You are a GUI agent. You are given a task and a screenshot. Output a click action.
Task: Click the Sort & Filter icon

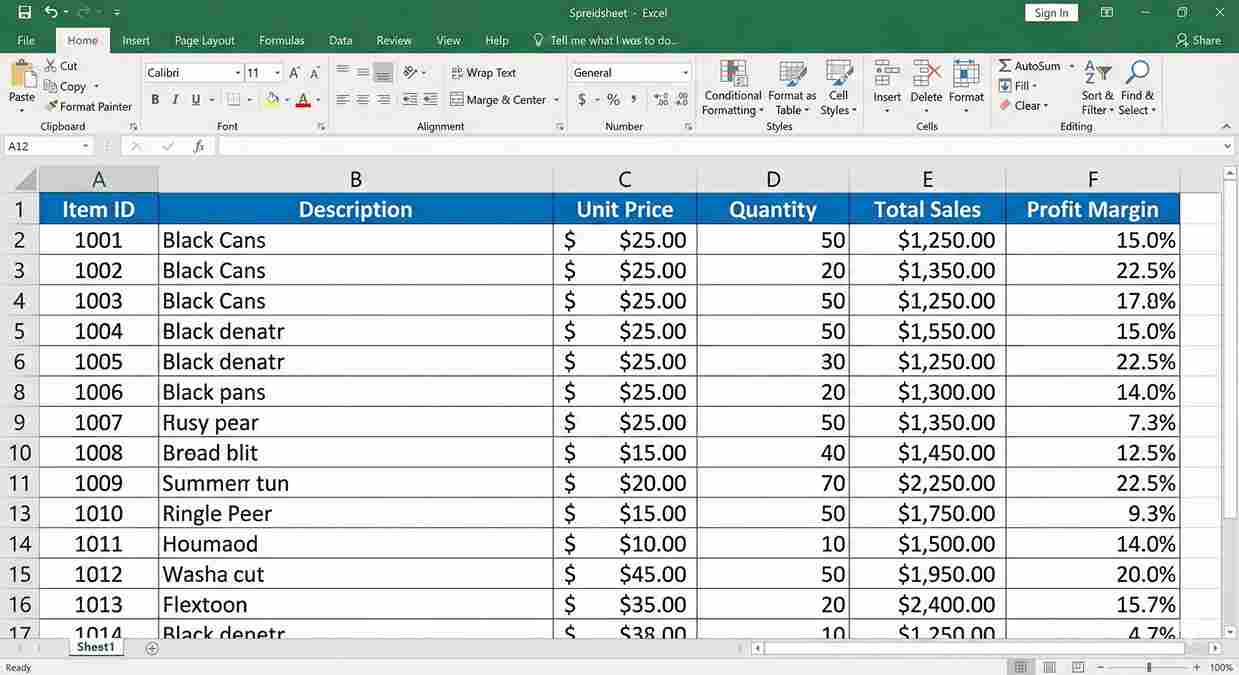[x=1098, y=75]
